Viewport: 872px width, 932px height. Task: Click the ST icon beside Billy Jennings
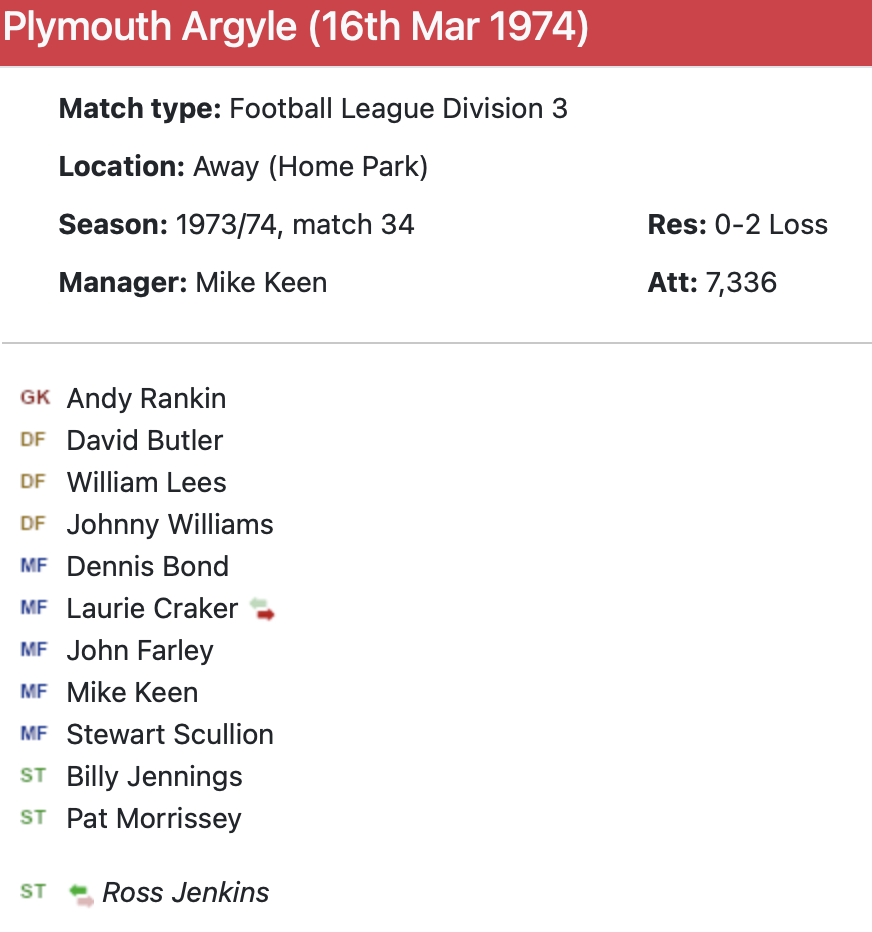(33, 776)
